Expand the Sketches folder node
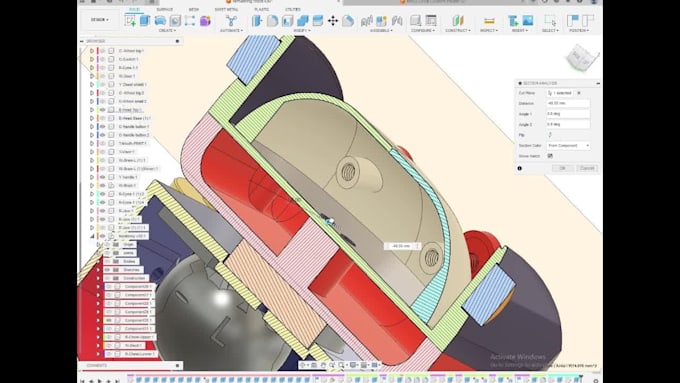 click(x=98, y=270)
